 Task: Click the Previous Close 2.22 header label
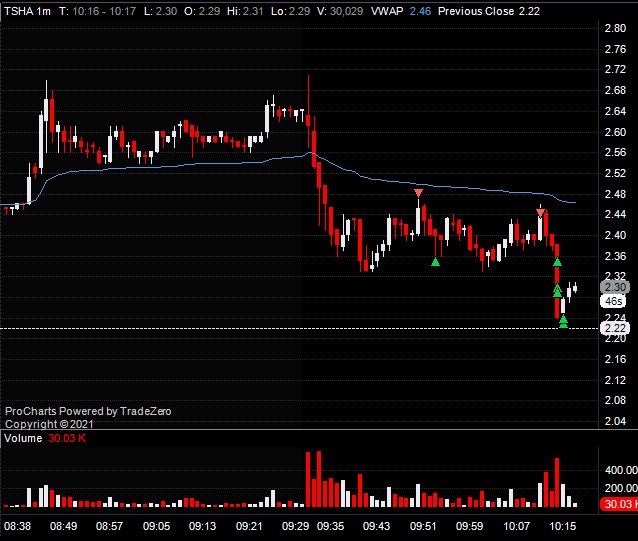(x=489, y=11)
